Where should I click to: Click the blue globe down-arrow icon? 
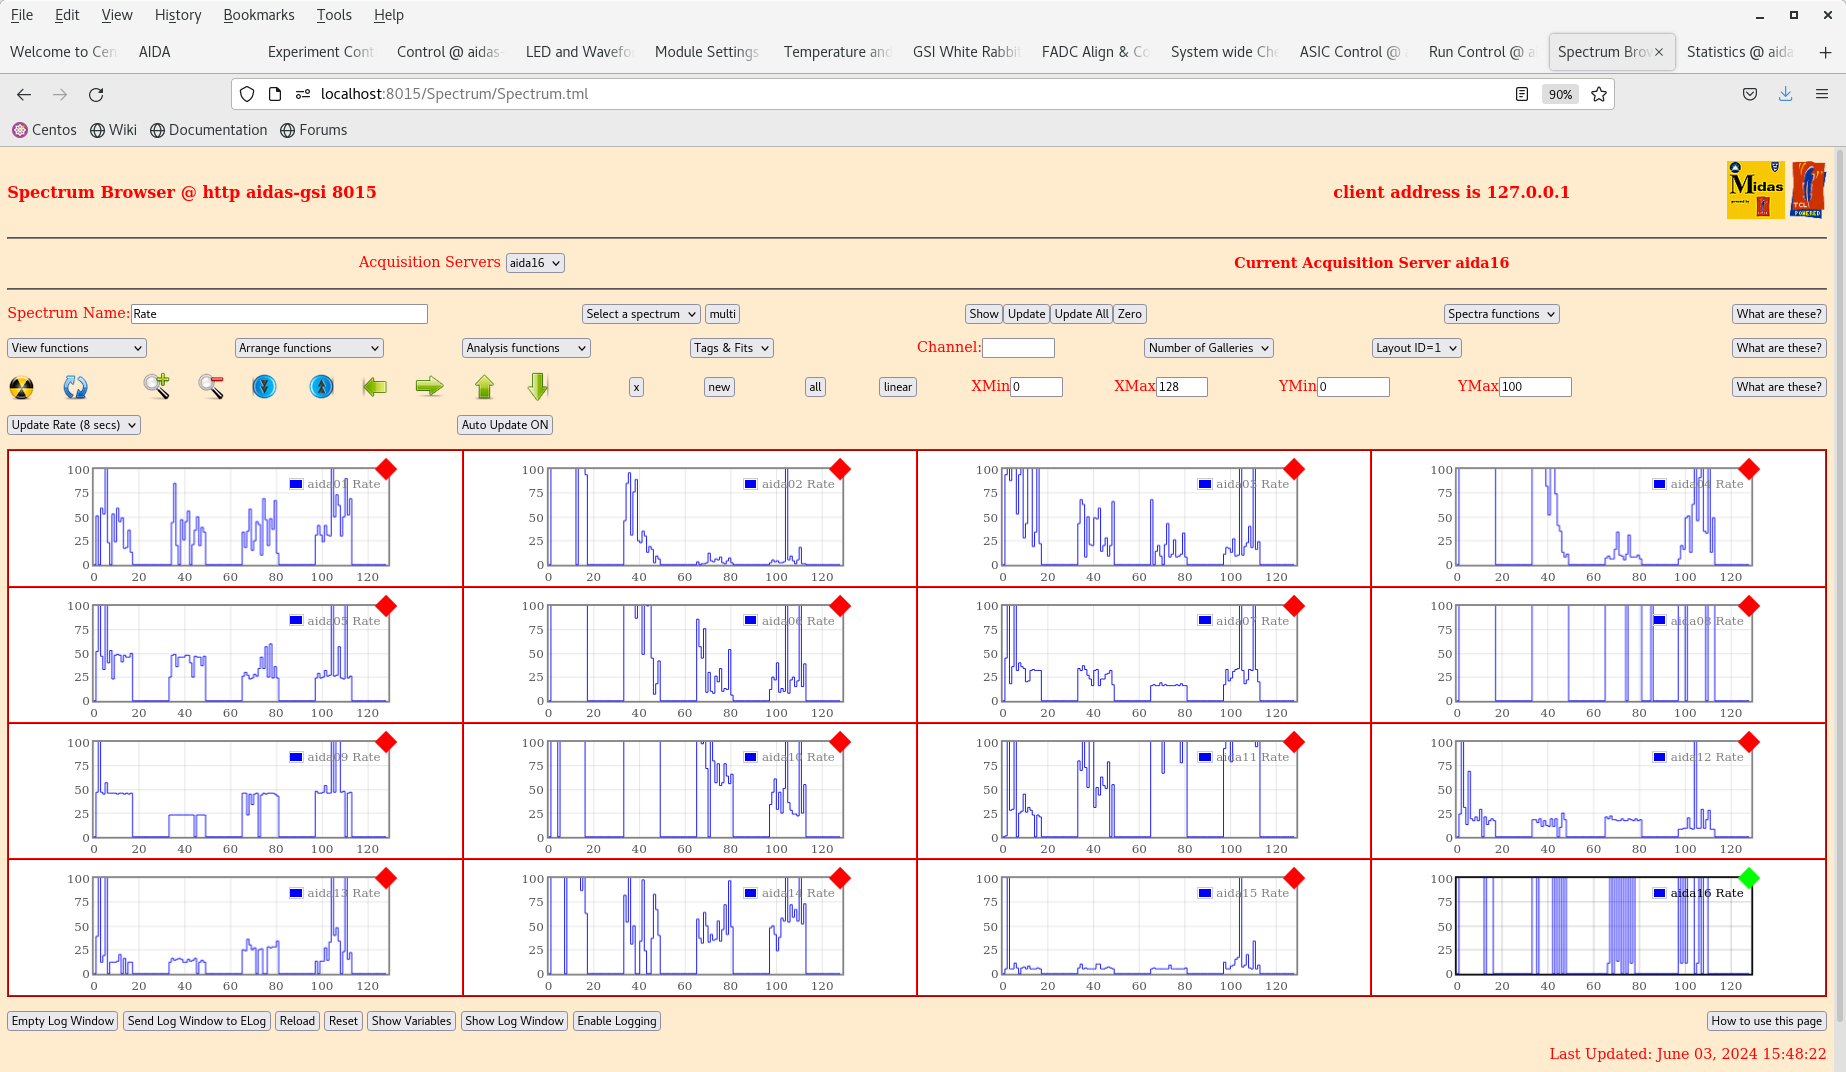pos(264,386)
